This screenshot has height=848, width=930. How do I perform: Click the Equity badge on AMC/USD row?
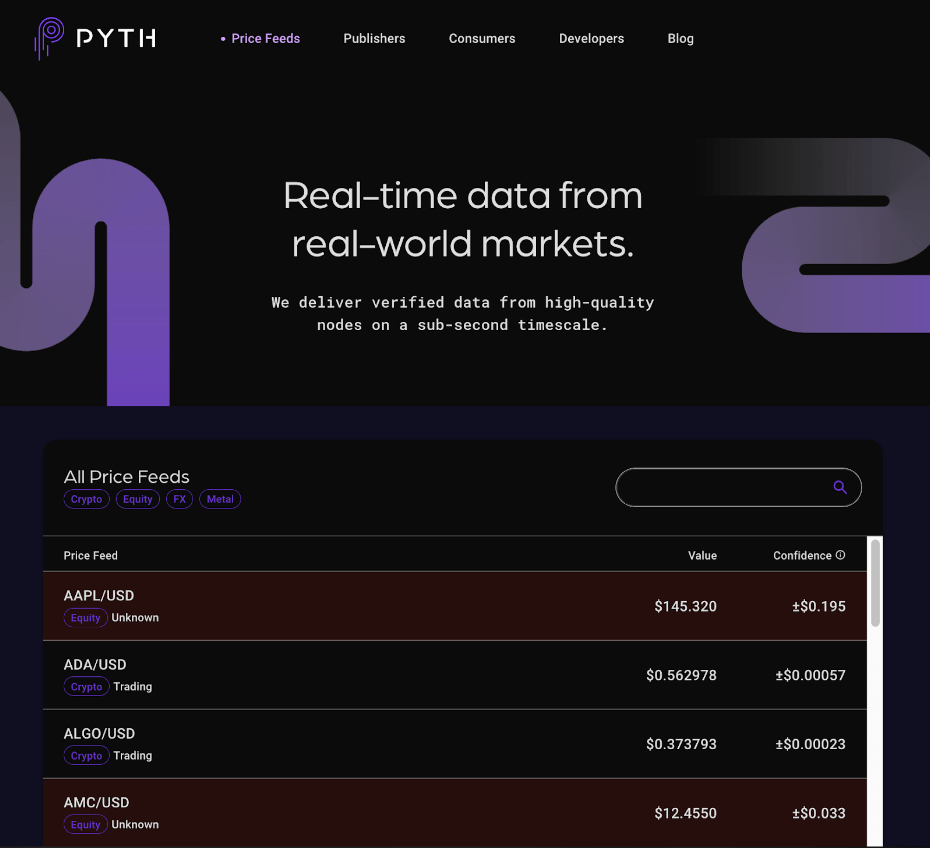(x=85, y=824)
